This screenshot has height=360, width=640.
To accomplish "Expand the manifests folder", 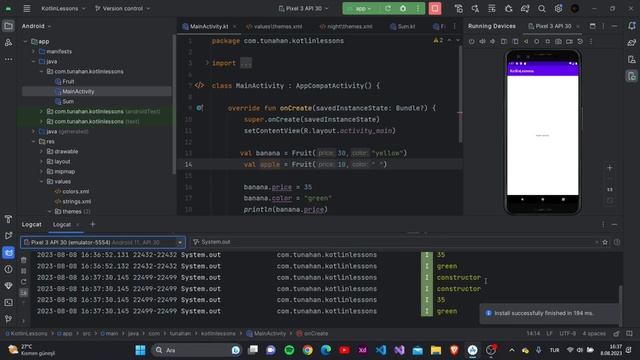I will 33,51.
